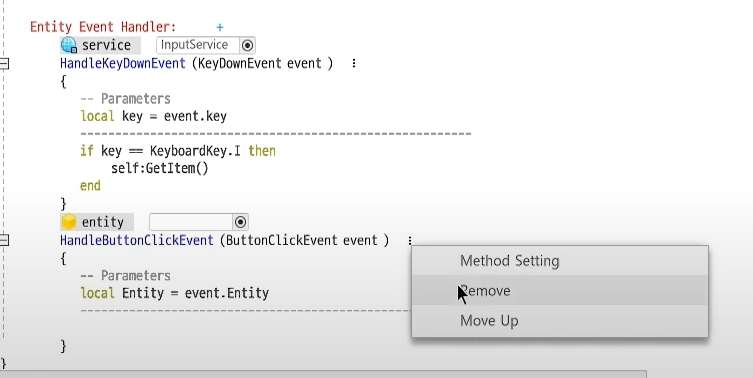Screen dimensions: 753x378
Task: Click the line 'if key == KeyboardKey.I then'
Action: (x=178, y=151)
